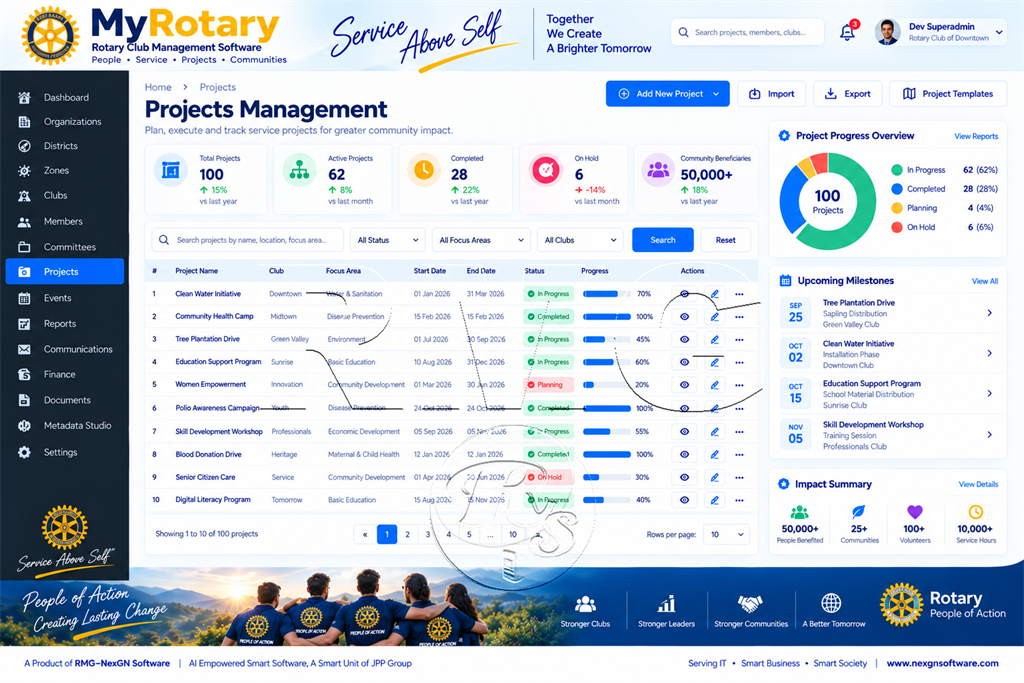Click the Volunteers heart icon
The image size is (1024, 683).
pos(915,512)
